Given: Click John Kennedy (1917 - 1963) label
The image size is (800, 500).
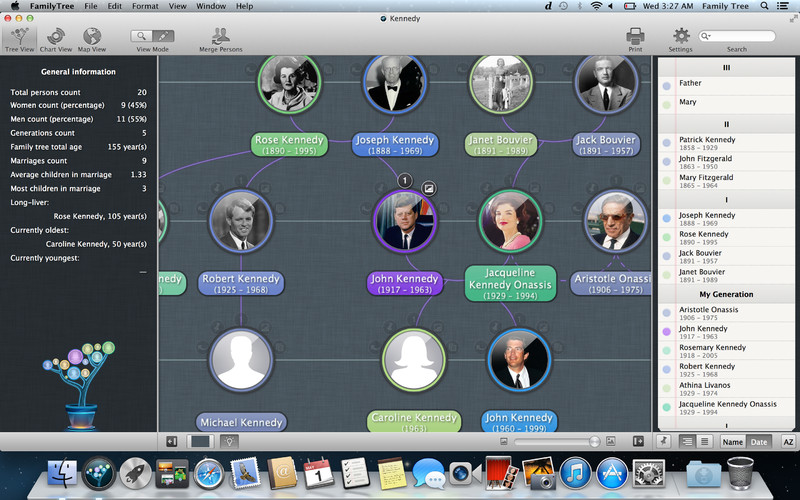Looking at the screenshot, I should coord(404,283).
